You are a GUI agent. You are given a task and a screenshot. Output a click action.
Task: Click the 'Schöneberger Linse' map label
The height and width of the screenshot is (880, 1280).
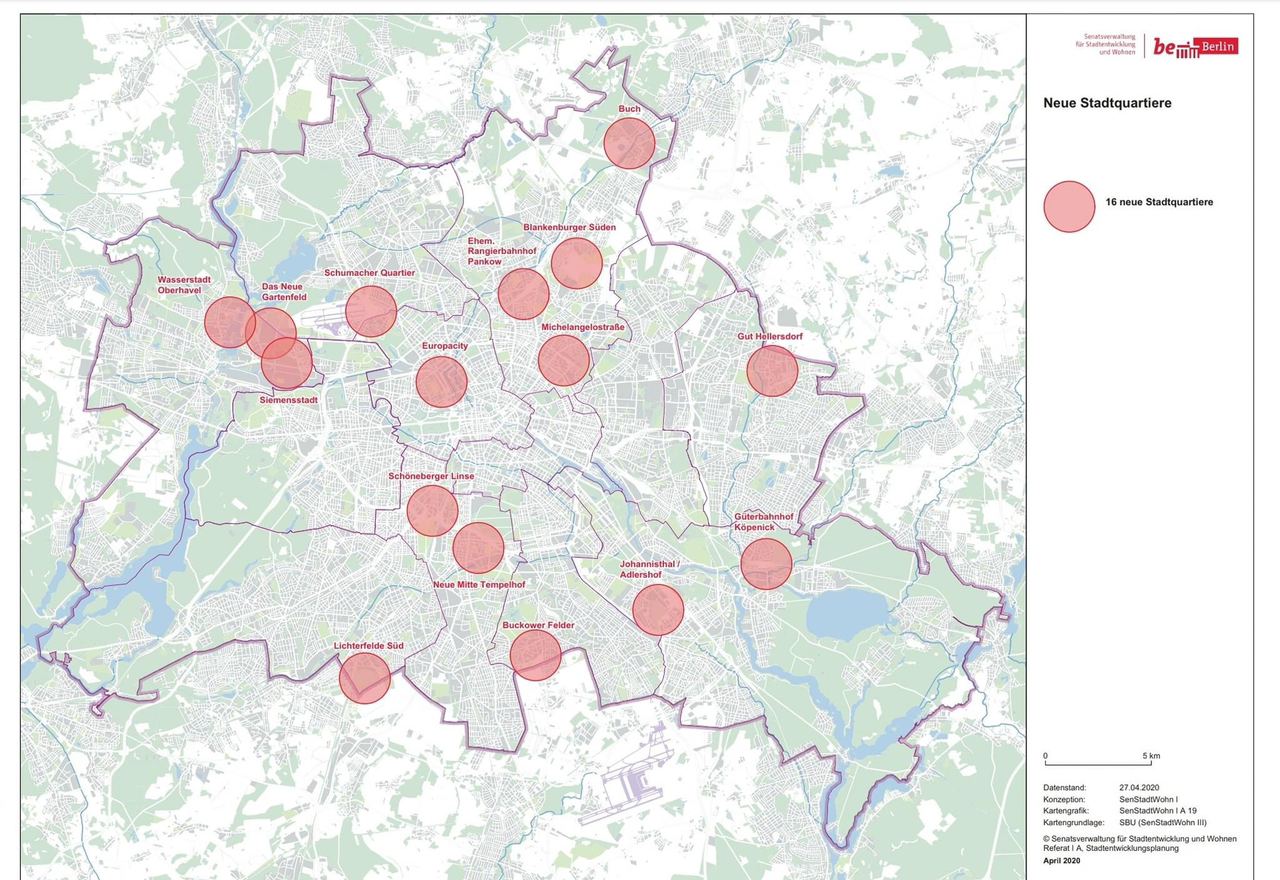point(431,476)
